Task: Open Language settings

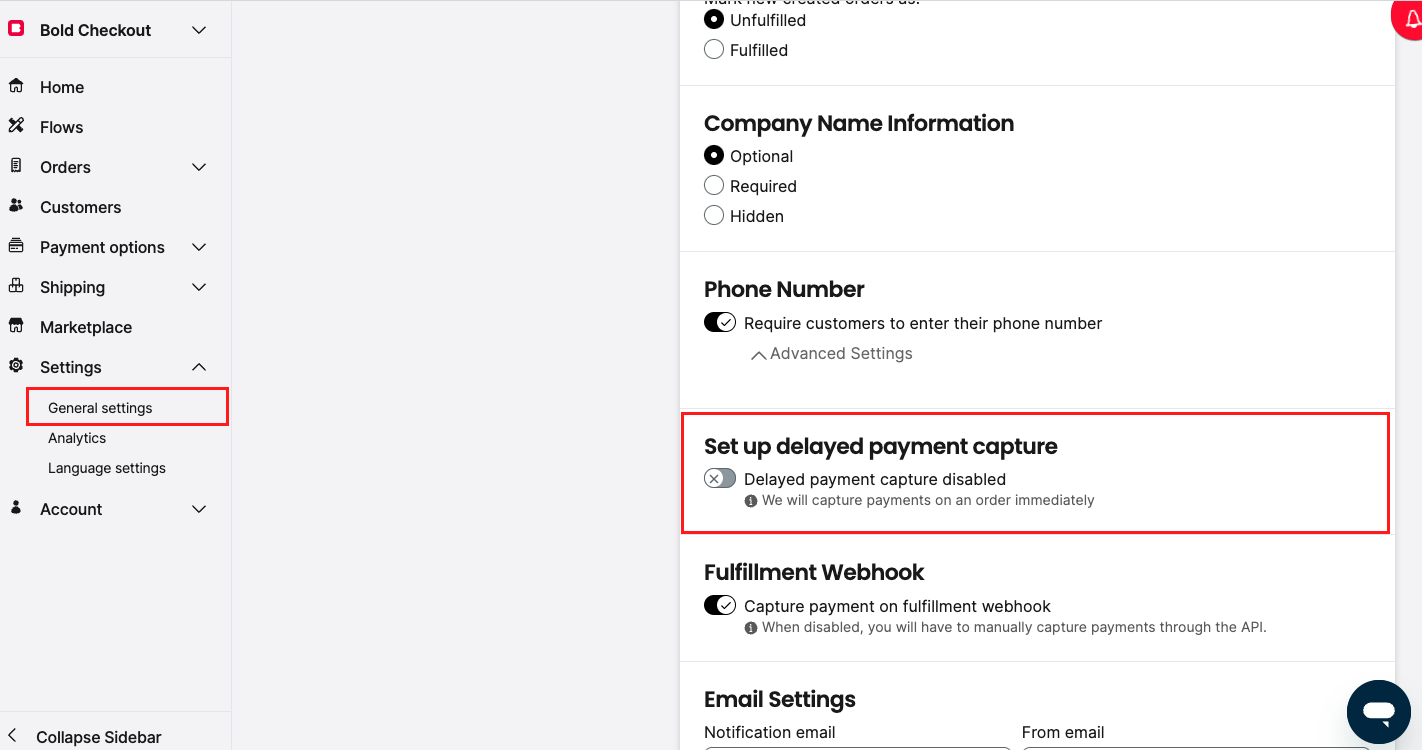Action: click(106, 468)
